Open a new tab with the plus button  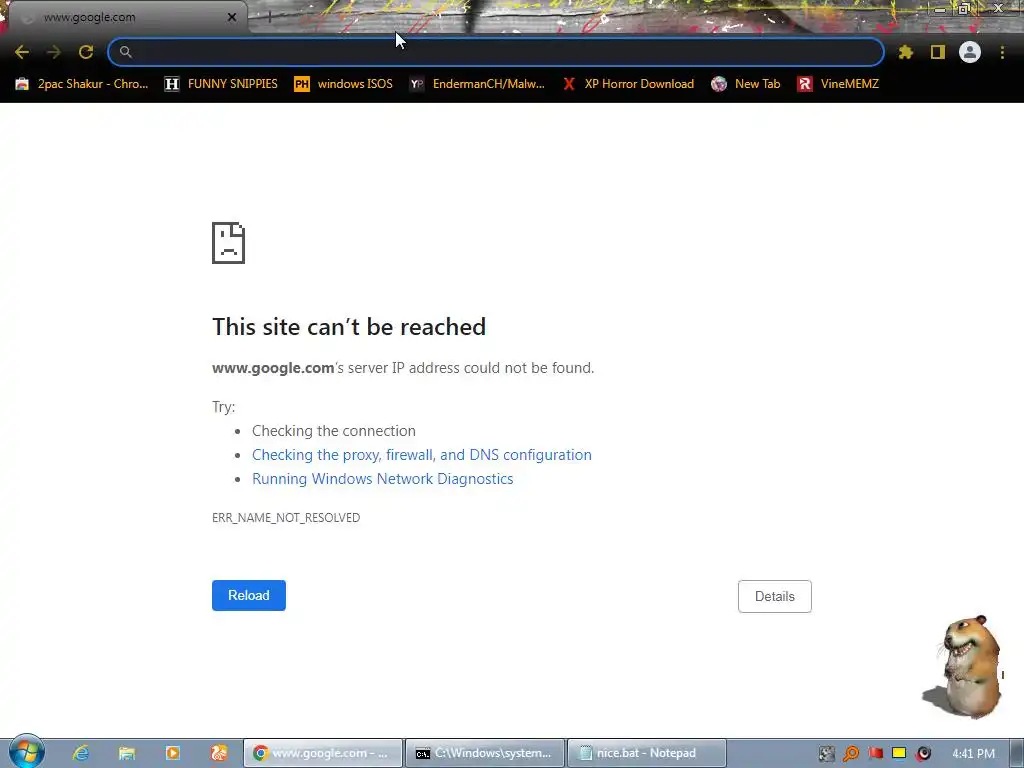(x=268, y=18)
